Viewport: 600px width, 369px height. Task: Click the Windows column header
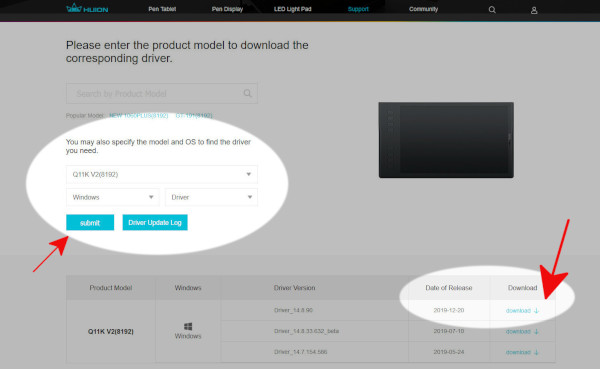point(188,287)
